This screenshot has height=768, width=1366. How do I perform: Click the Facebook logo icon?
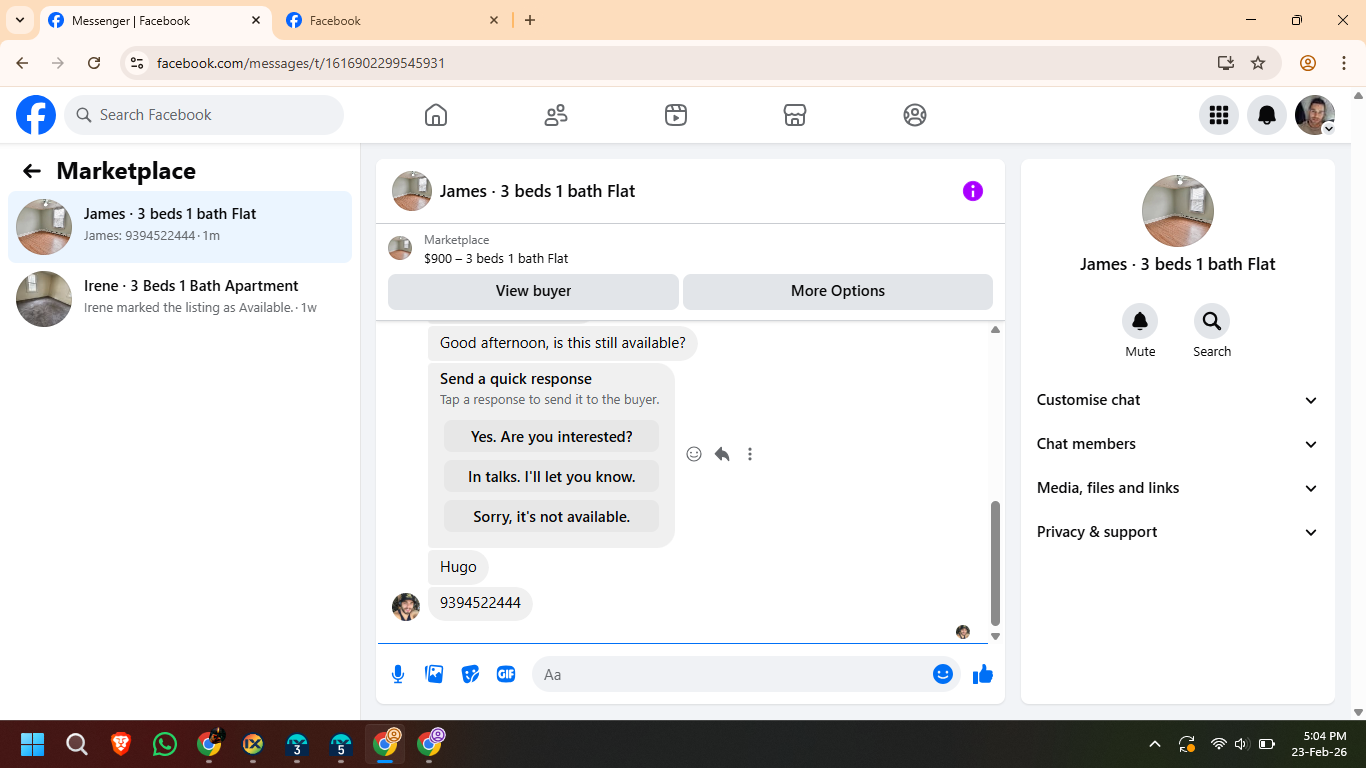click(36, 115)
